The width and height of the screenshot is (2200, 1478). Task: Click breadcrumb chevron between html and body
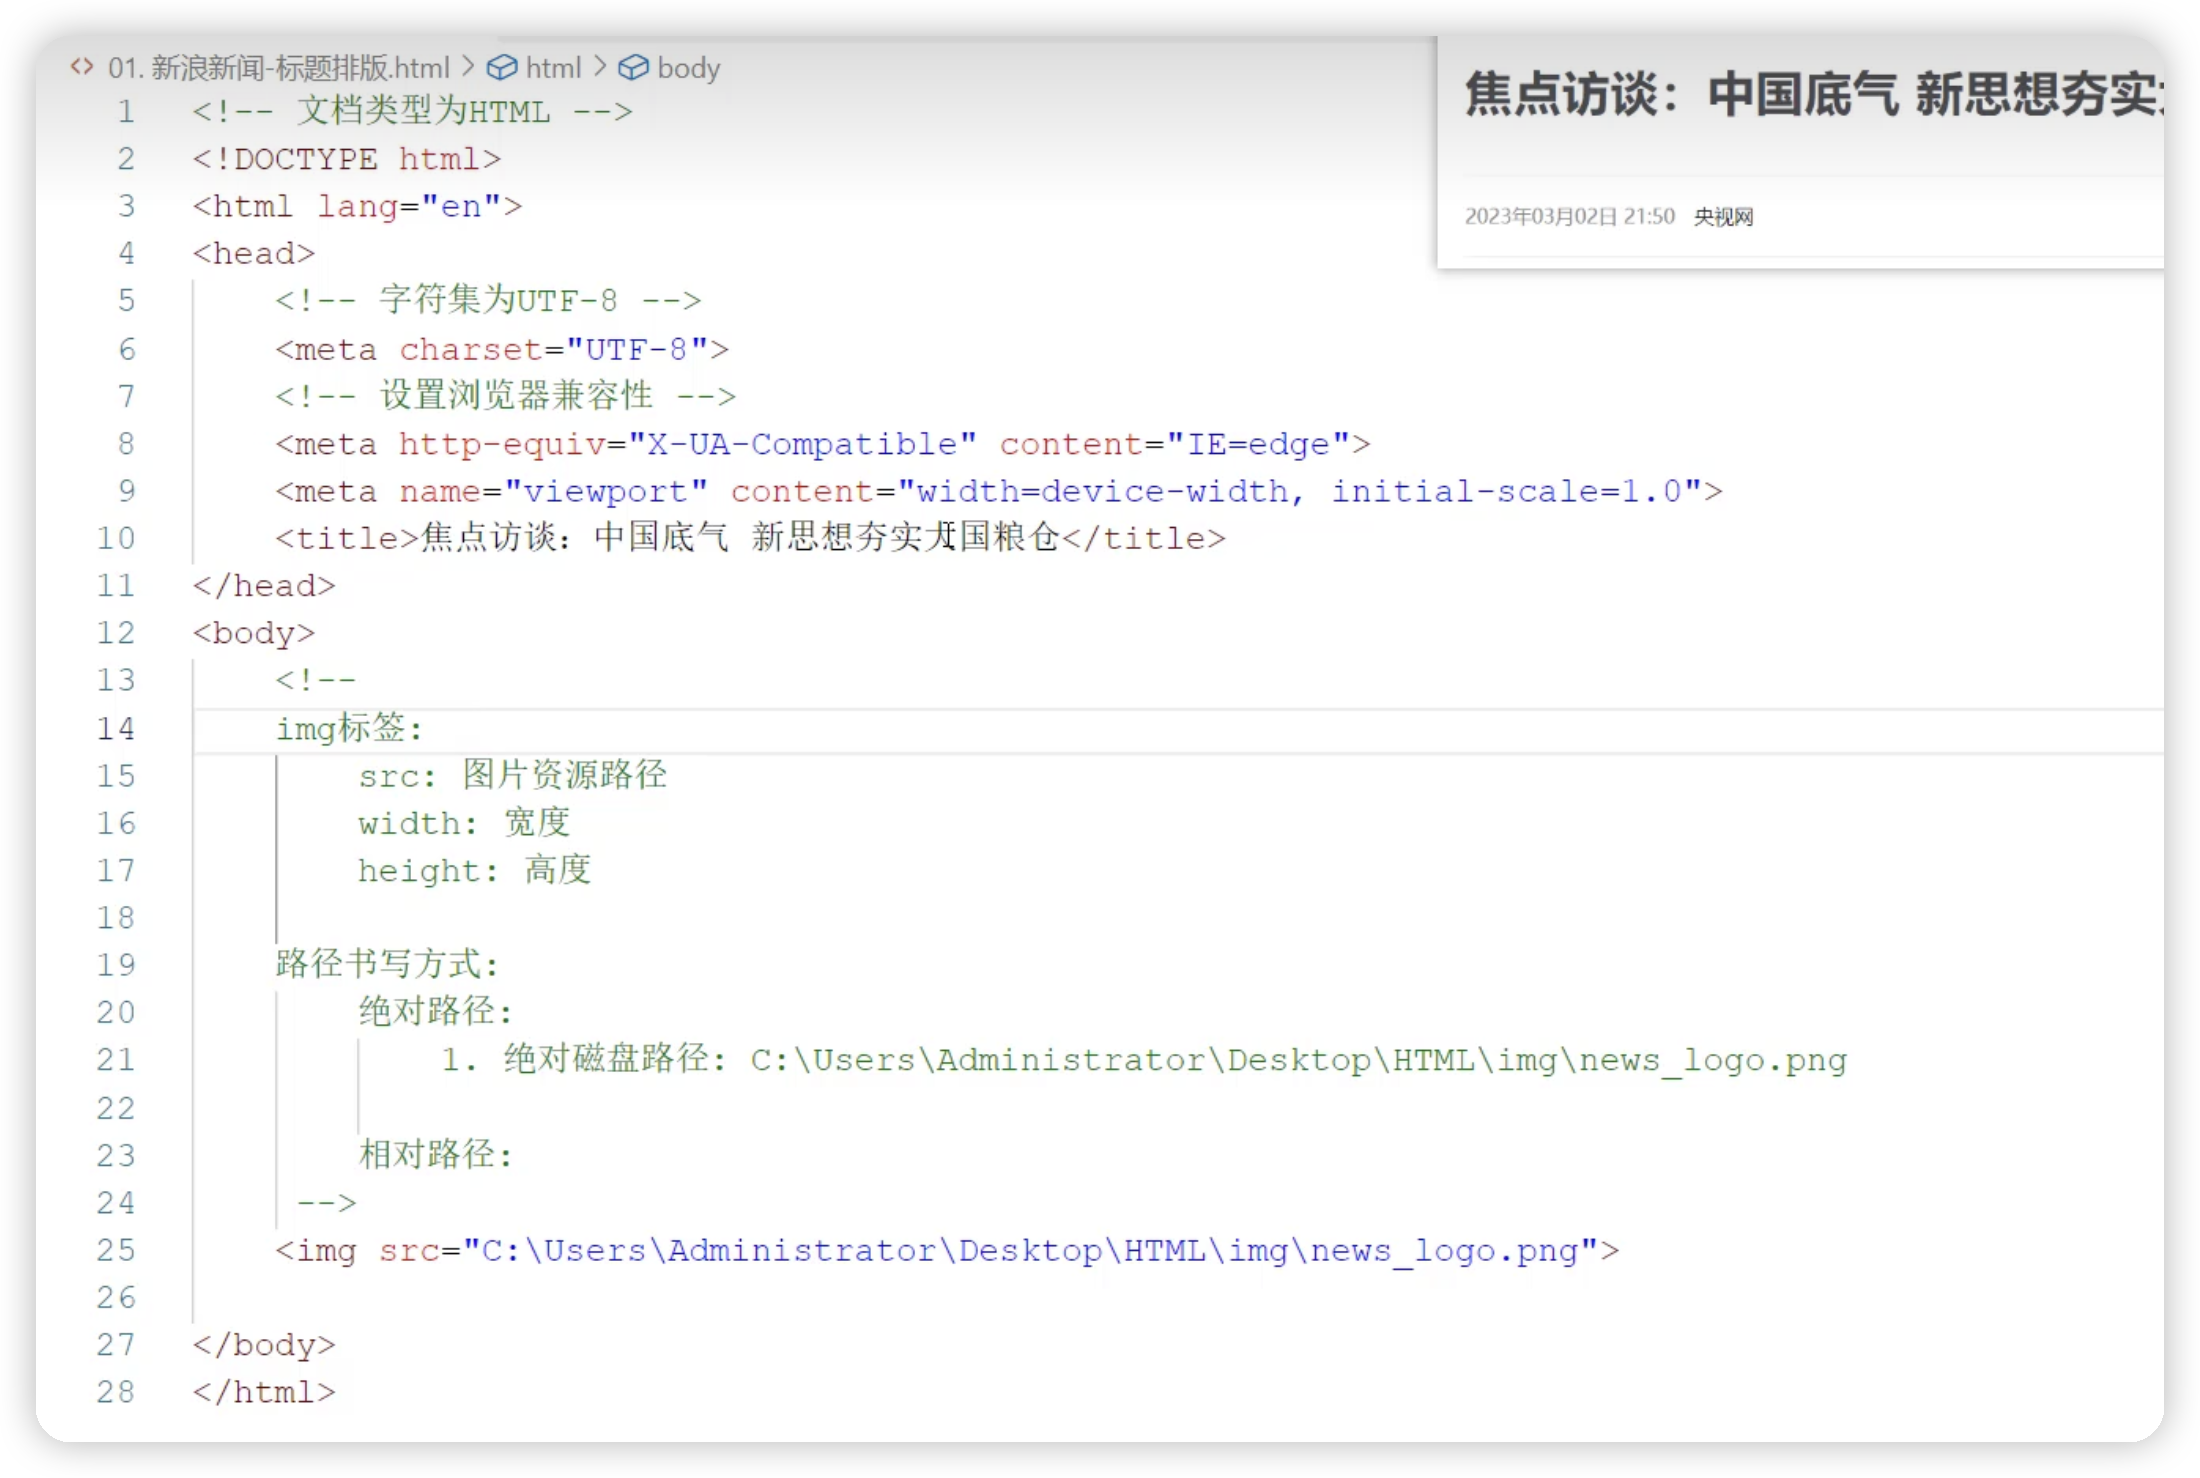click(x=600, y=67)
